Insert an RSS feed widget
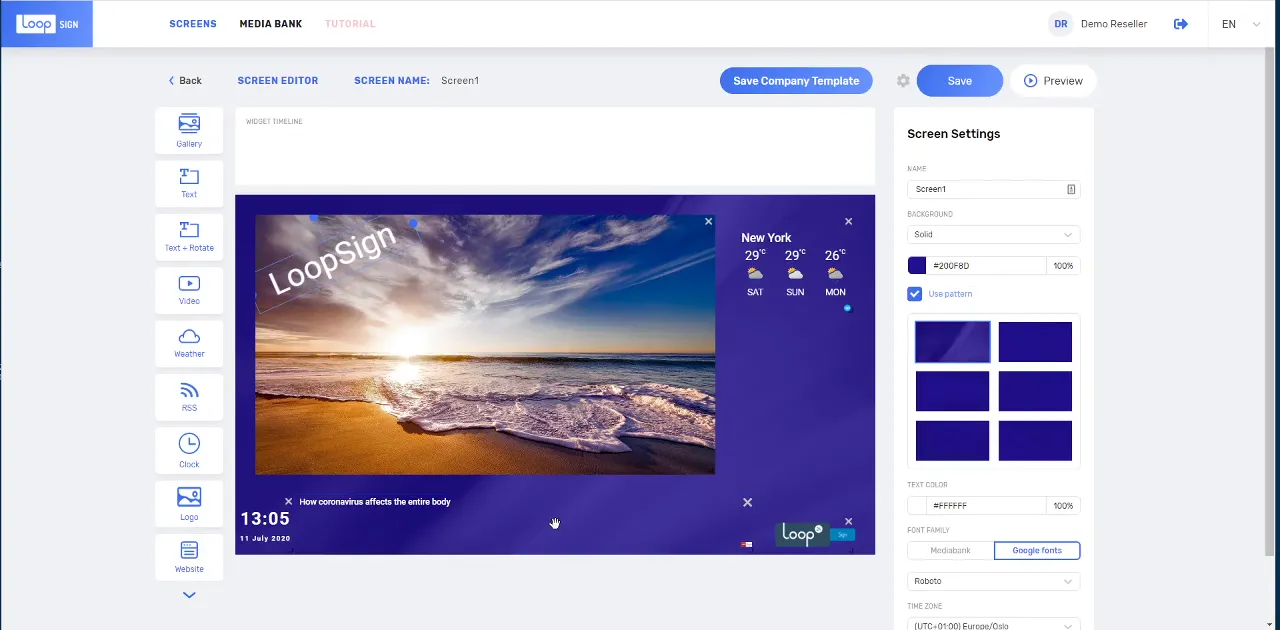Viewport: 1280px width, 630px height. click(x=189, y=397)
